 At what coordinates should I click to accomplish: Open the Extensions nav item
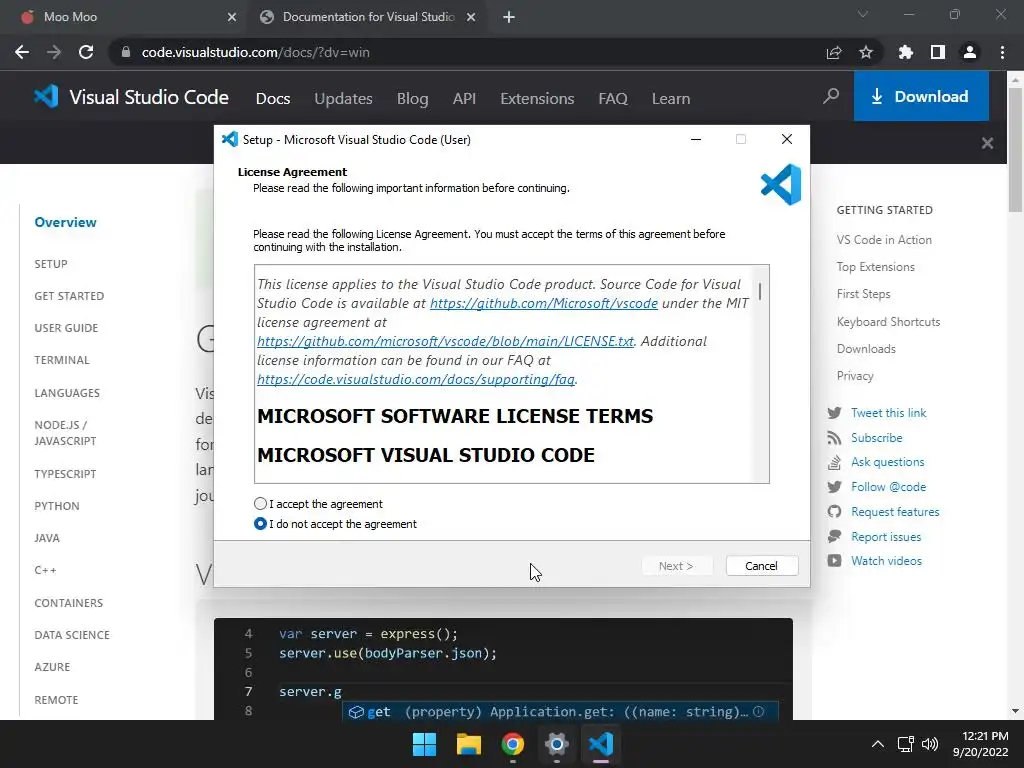tap(537, 99)
